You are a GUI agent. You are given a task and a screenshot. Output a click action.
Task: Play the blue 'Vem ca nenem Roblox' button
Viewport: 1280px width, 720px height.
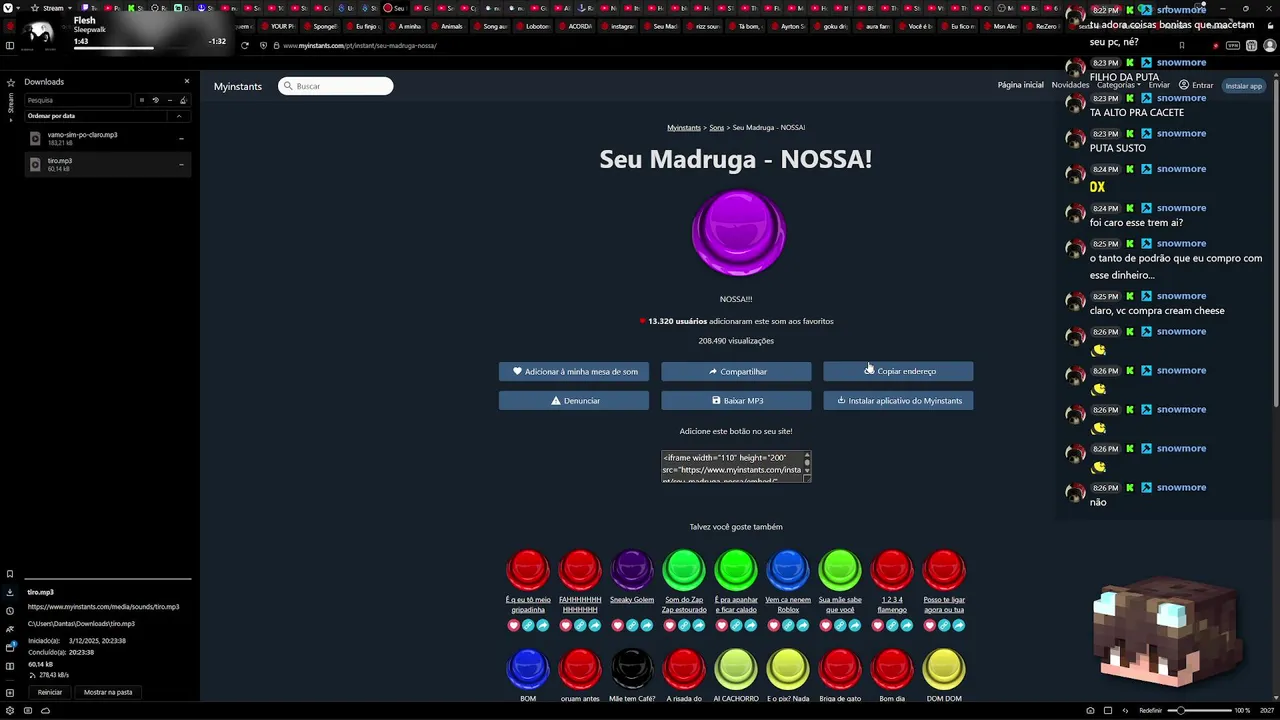(788, 569)
